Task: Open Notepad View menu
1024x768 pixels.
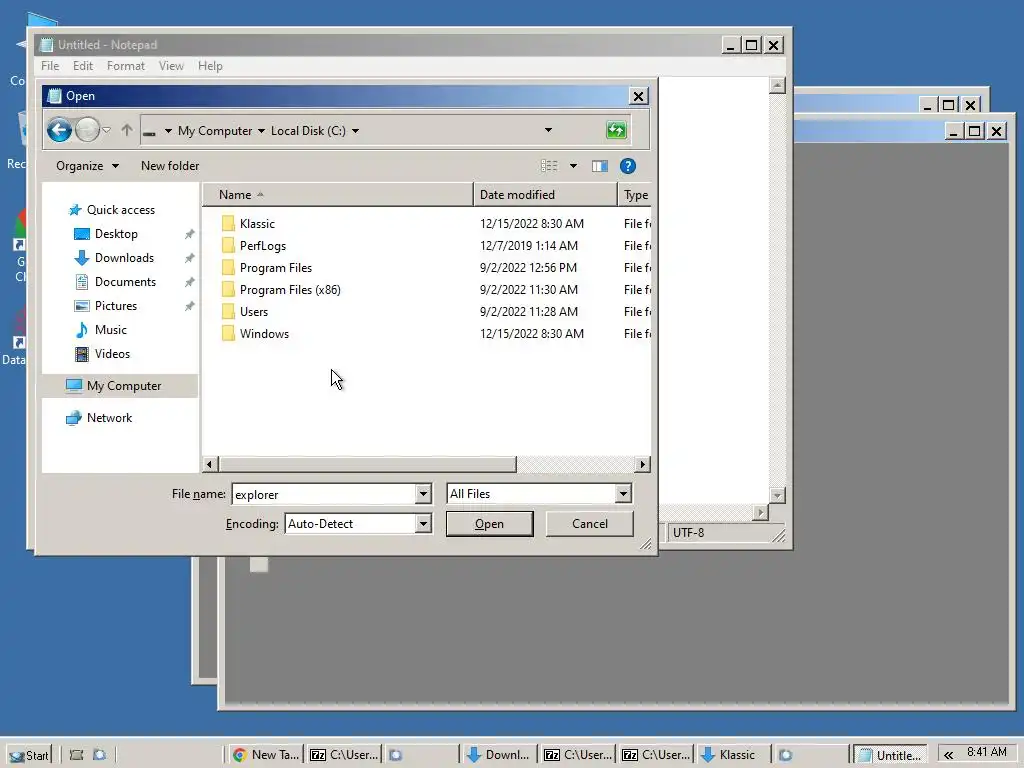Action: tap(171, 66)
